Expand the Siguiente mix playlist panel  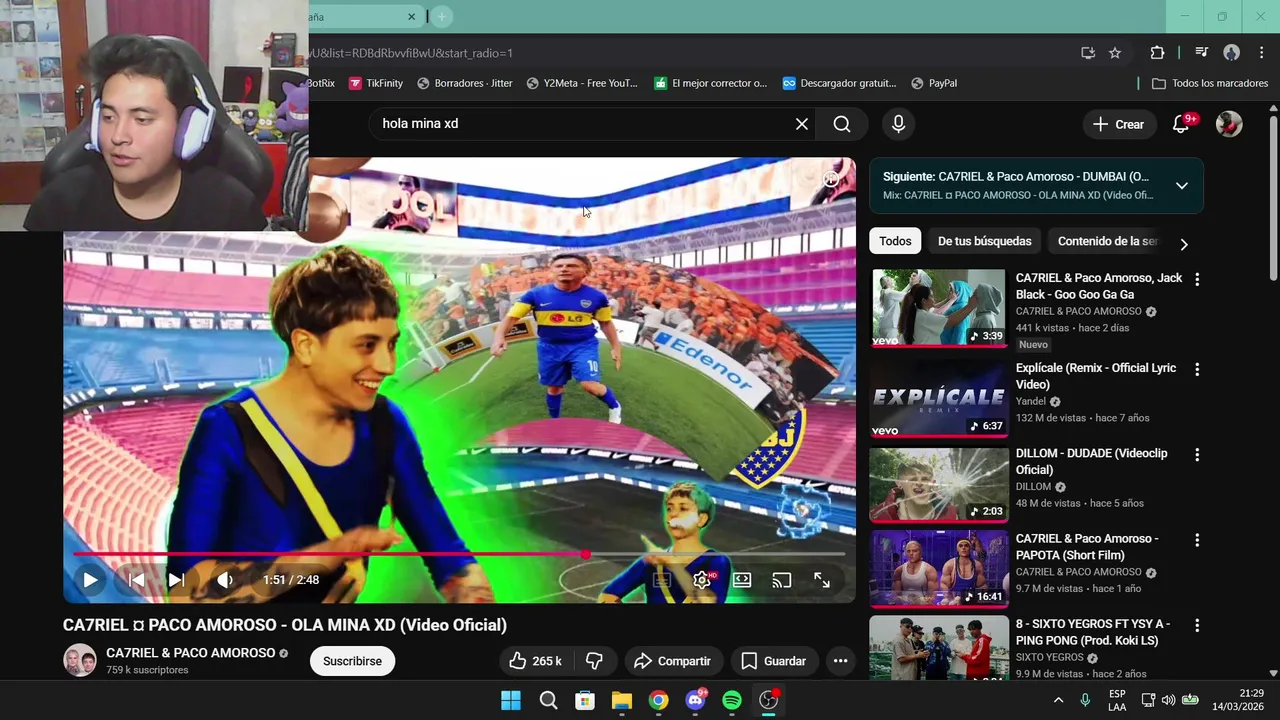1182,186
